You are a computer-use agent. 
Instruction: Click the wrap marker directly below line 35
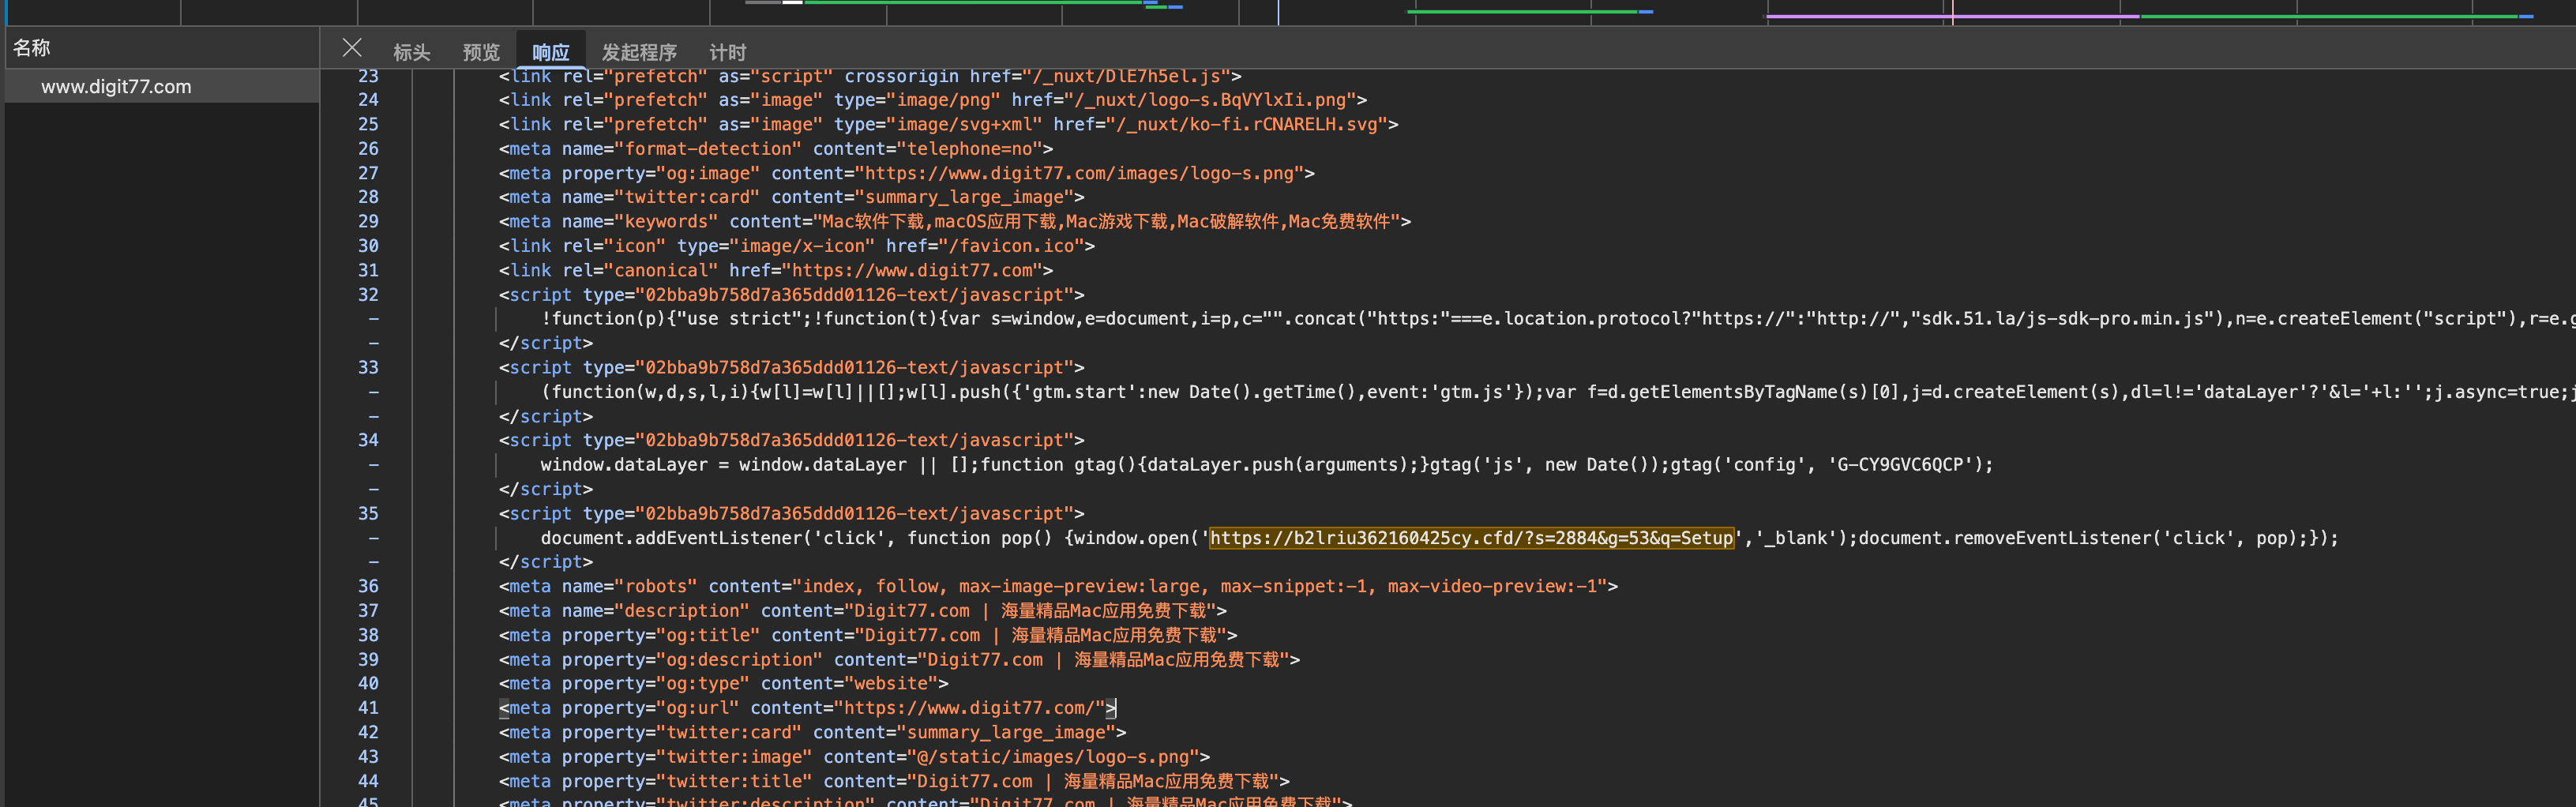(373, 538)
